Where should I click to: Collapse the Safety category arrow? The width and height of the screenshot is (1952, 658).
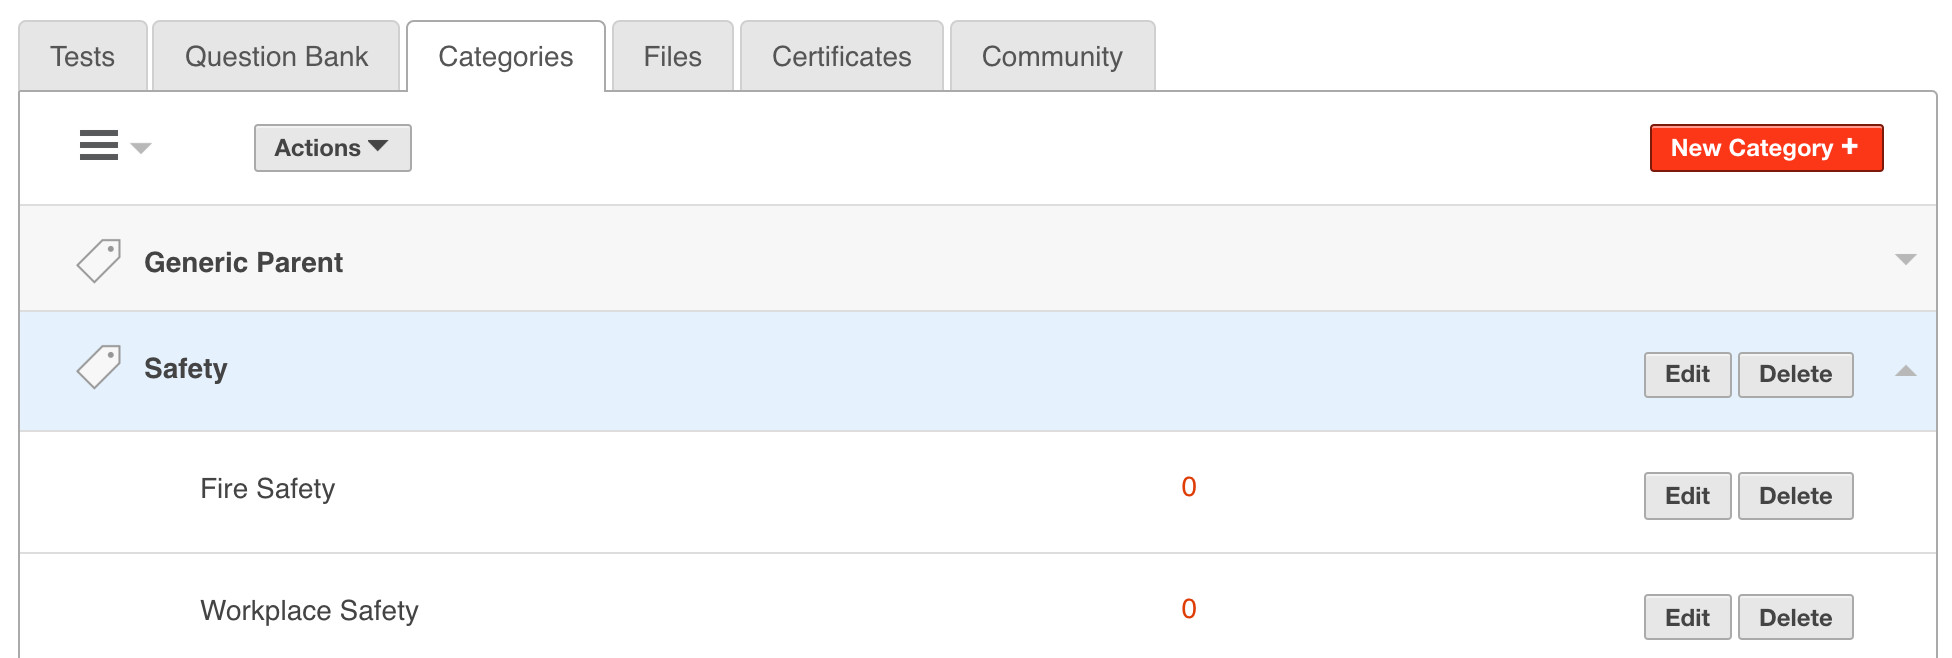[1905, 371]
